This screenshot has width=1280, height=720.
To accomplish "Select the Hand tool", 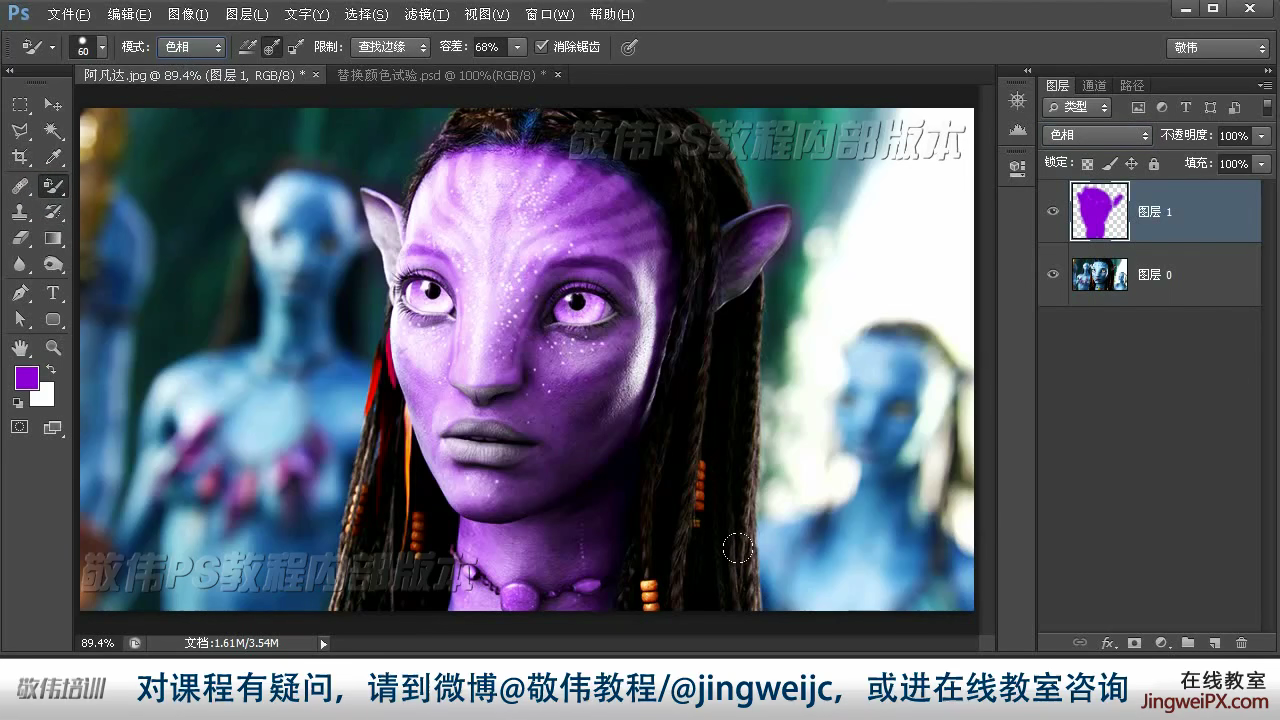I will click(20, 348).
